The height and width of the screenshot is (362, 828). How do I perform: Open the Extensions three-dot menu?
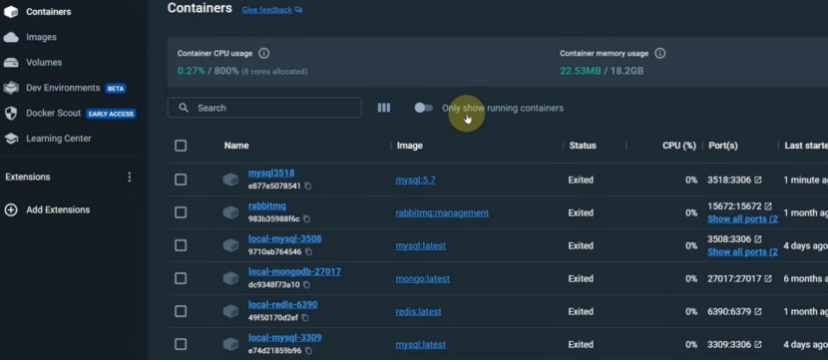tap(129, 177)
